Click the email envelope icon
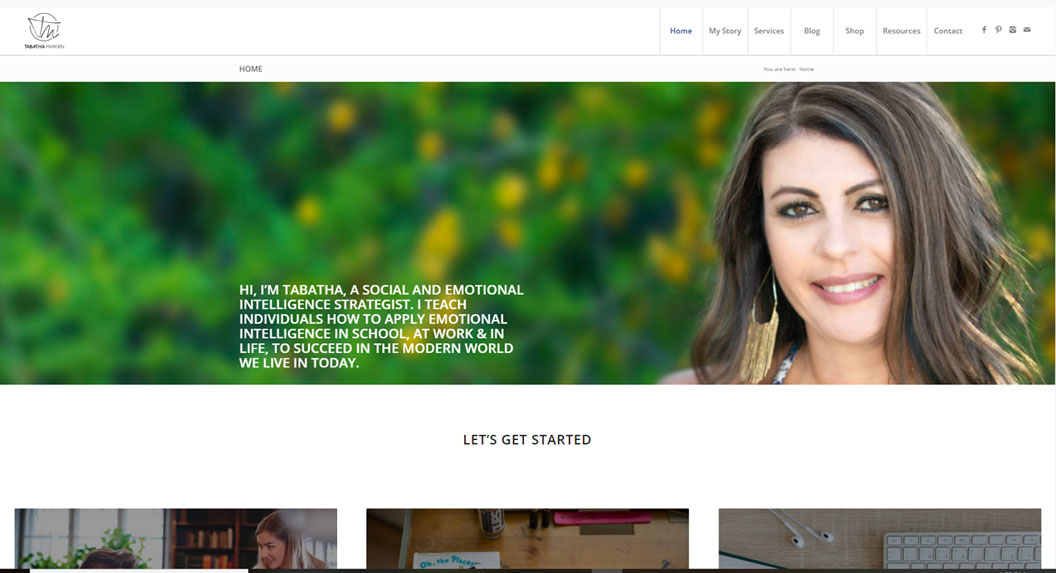This screenshot has height=573, width=1056. (1027, 30)
